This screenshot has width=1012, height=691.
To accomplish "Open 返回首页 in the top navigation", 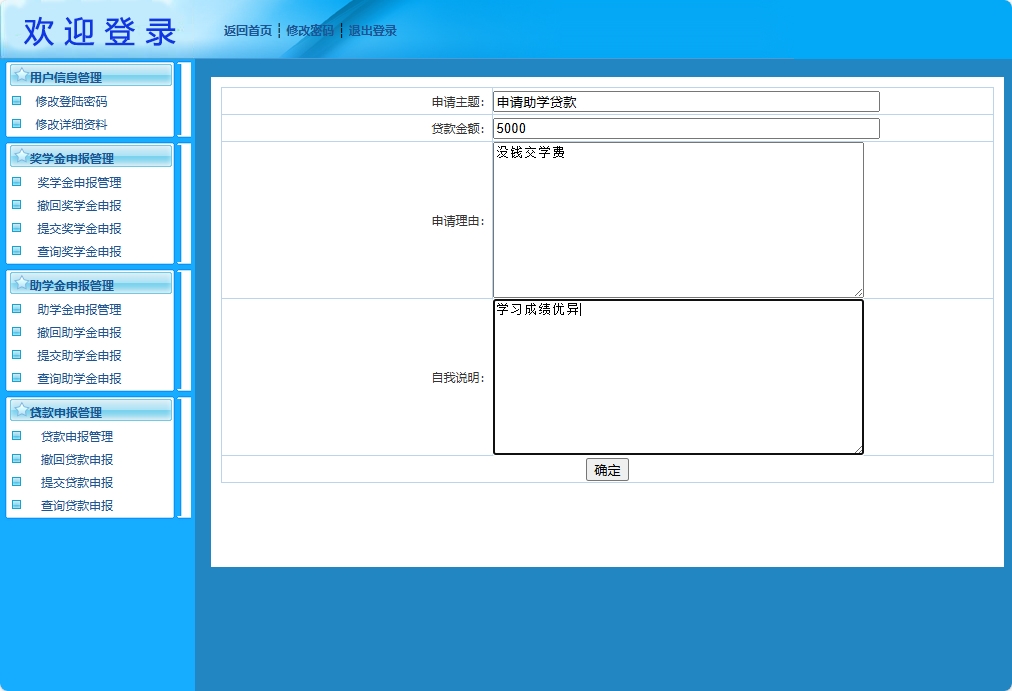I will click(249, 30).
